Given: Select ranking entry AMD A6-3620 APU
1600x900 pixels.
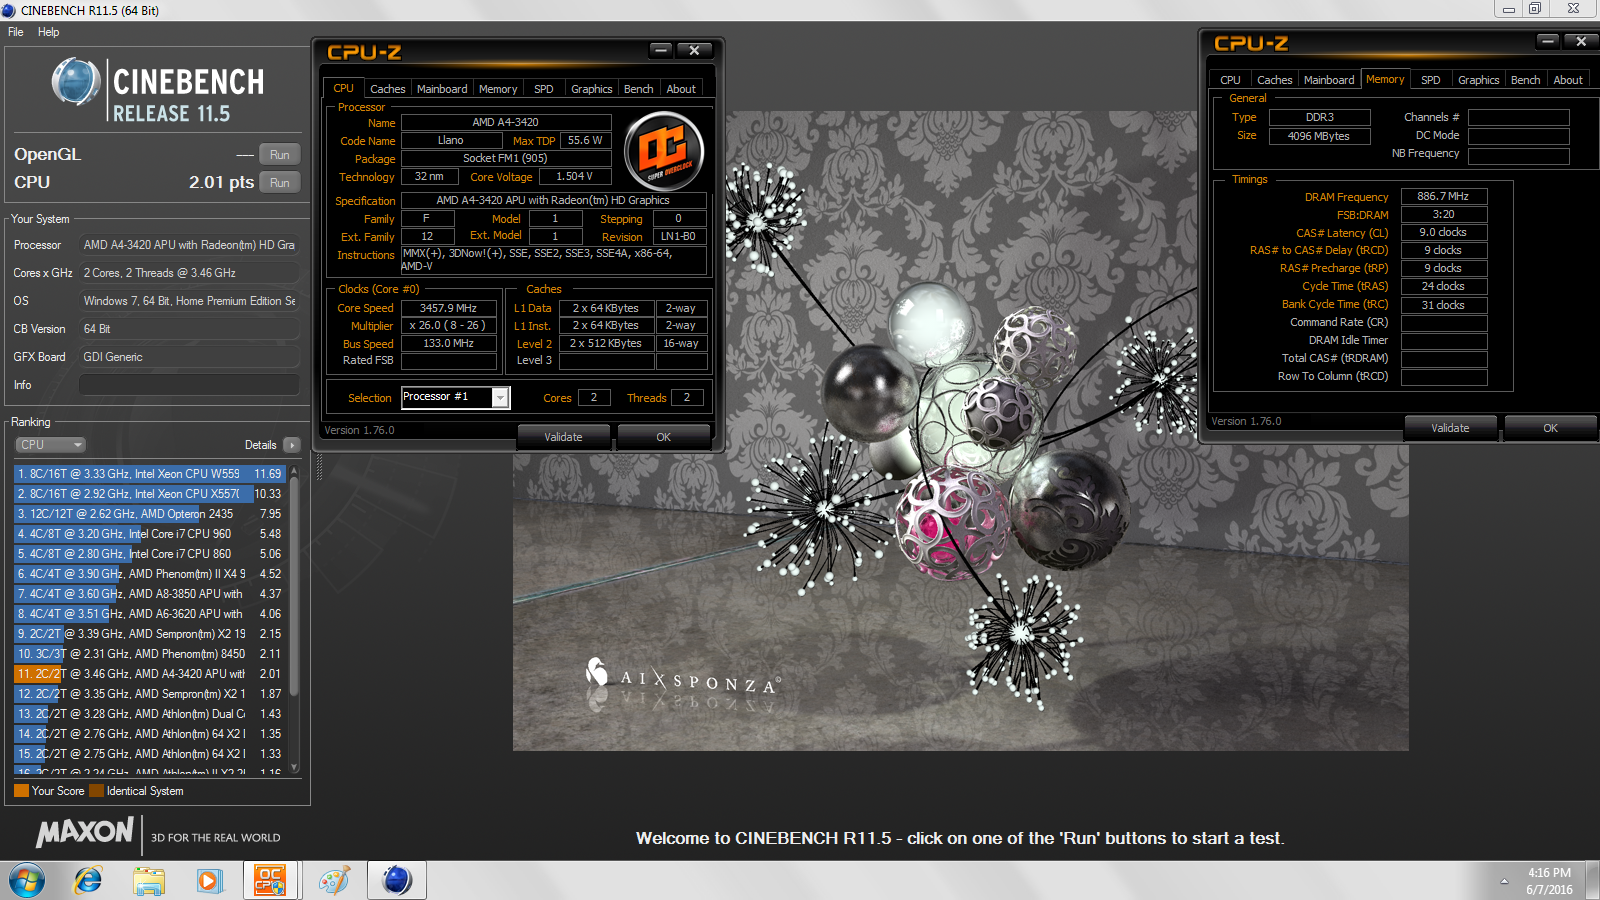Looking at the screenshot, I should pyautogui.click(x=150, y=614).
